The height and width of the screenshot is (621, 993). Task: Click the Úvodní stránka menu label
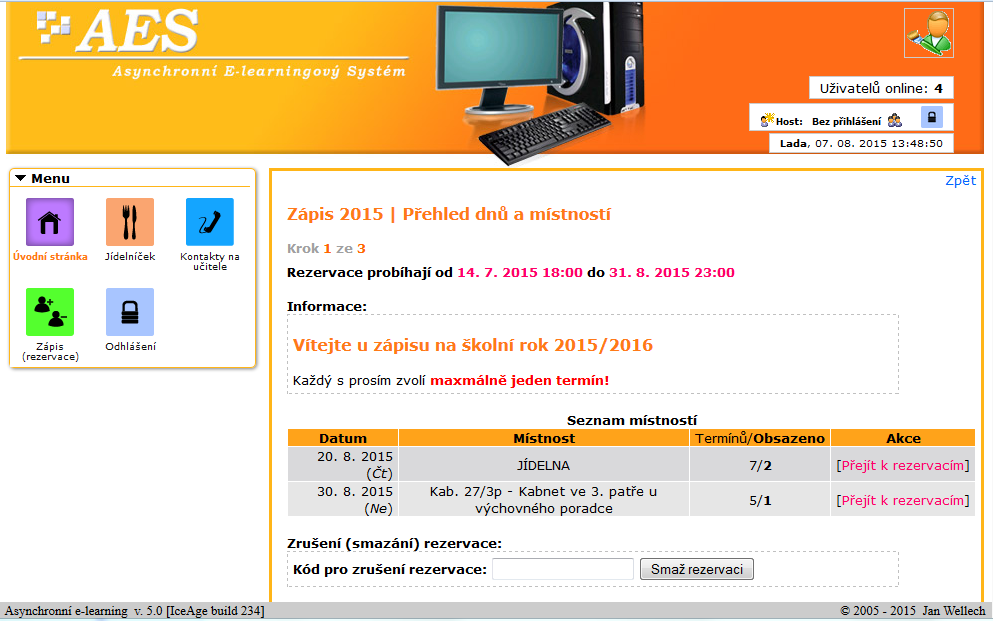pyautogui.click(x=50, y=256)
